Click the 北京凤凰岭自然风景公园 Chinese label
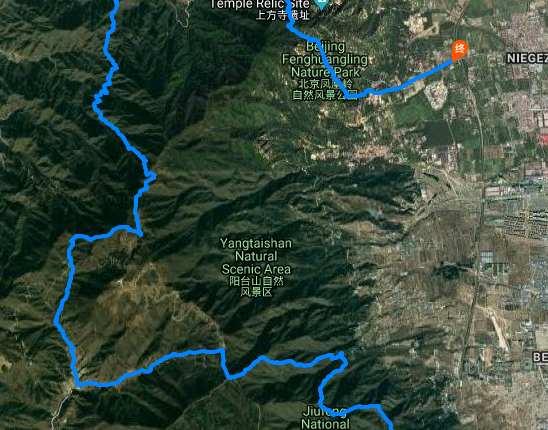548x430 pixels. click(x=323, y=89)
